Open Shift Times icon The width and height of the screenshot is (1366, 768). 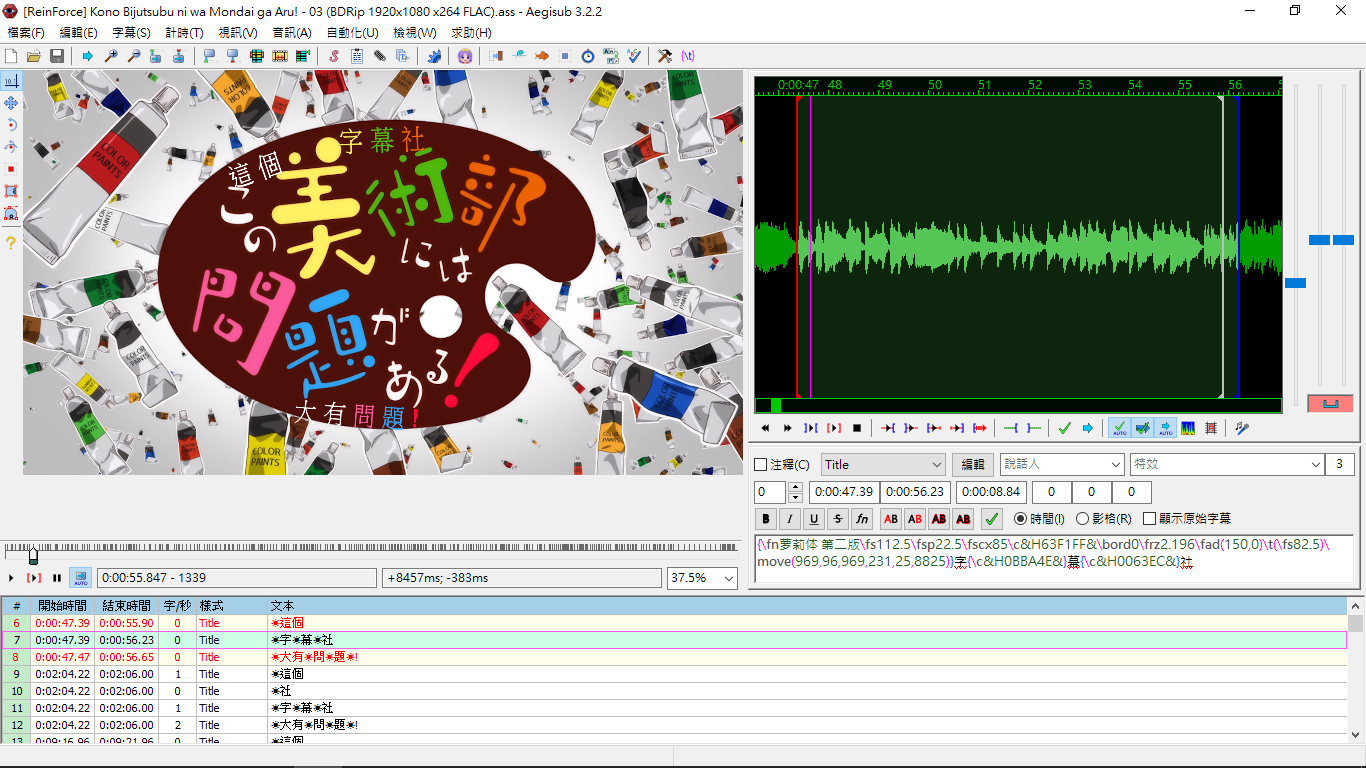(496, 56)
